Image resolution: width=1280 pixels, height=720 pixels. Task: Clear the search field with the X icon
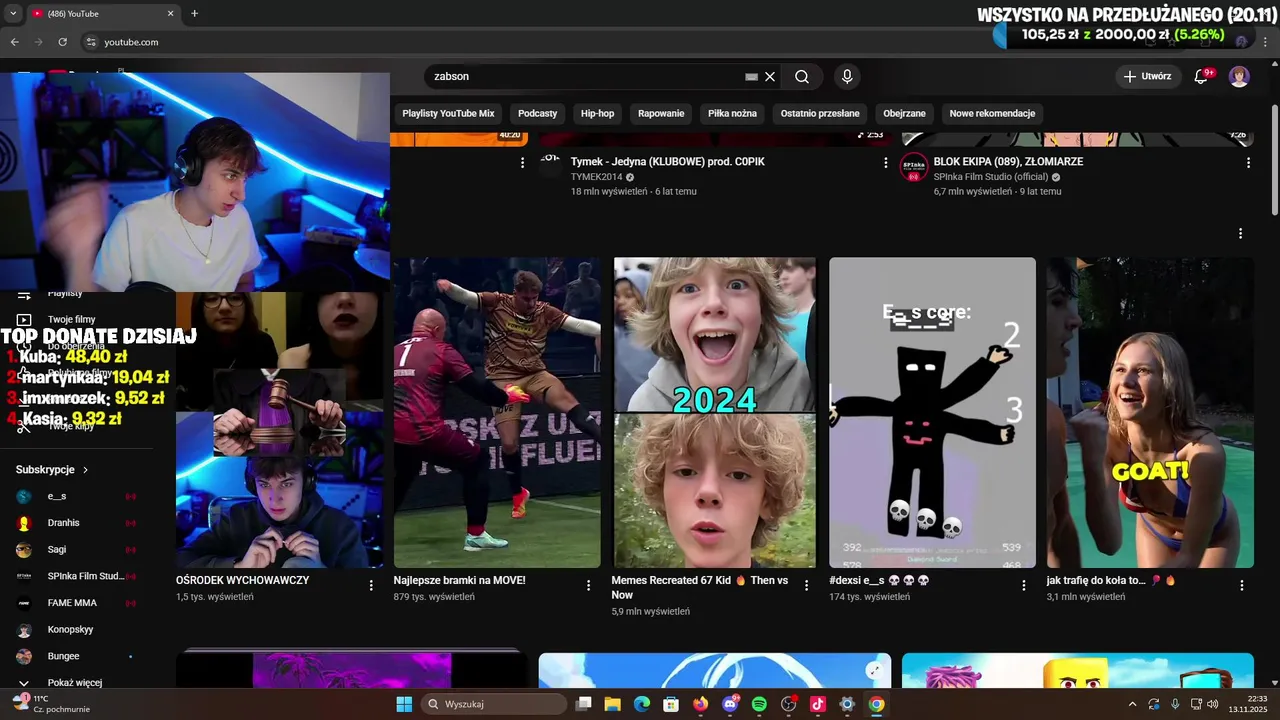pos(770,77)
